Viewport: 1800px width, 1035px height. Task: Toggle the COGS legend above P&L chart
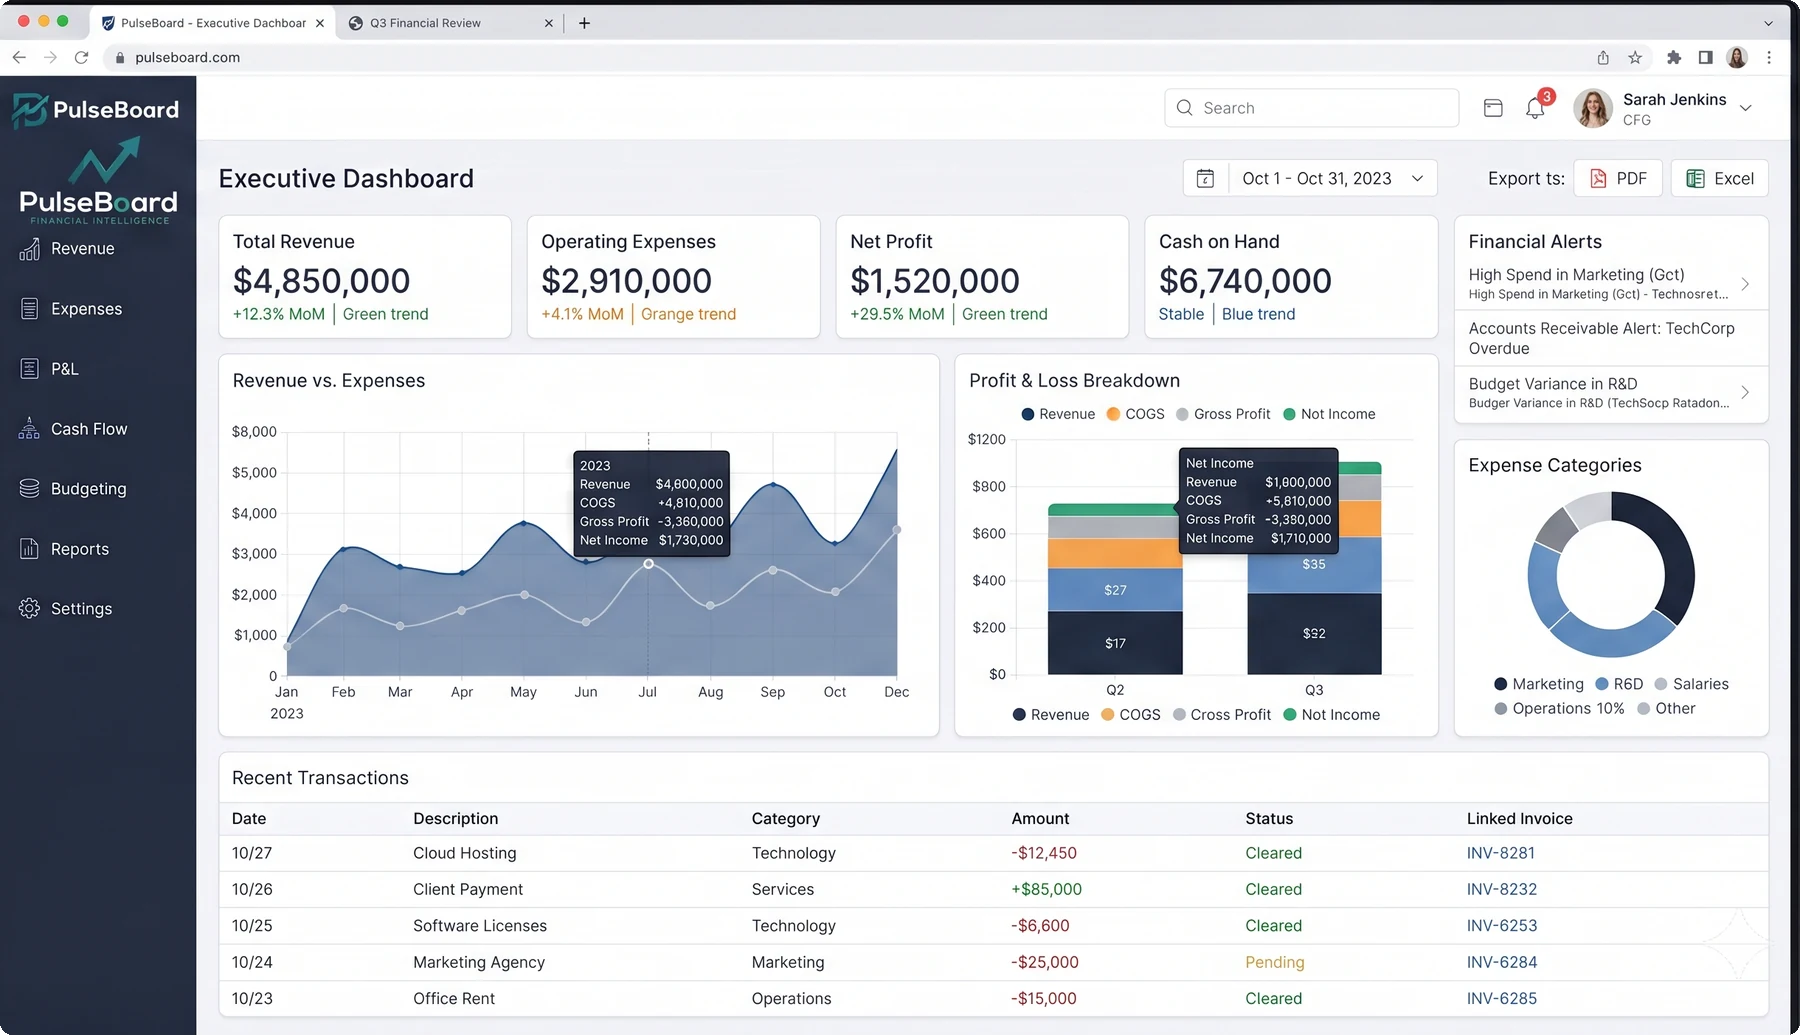point(1135,414)
